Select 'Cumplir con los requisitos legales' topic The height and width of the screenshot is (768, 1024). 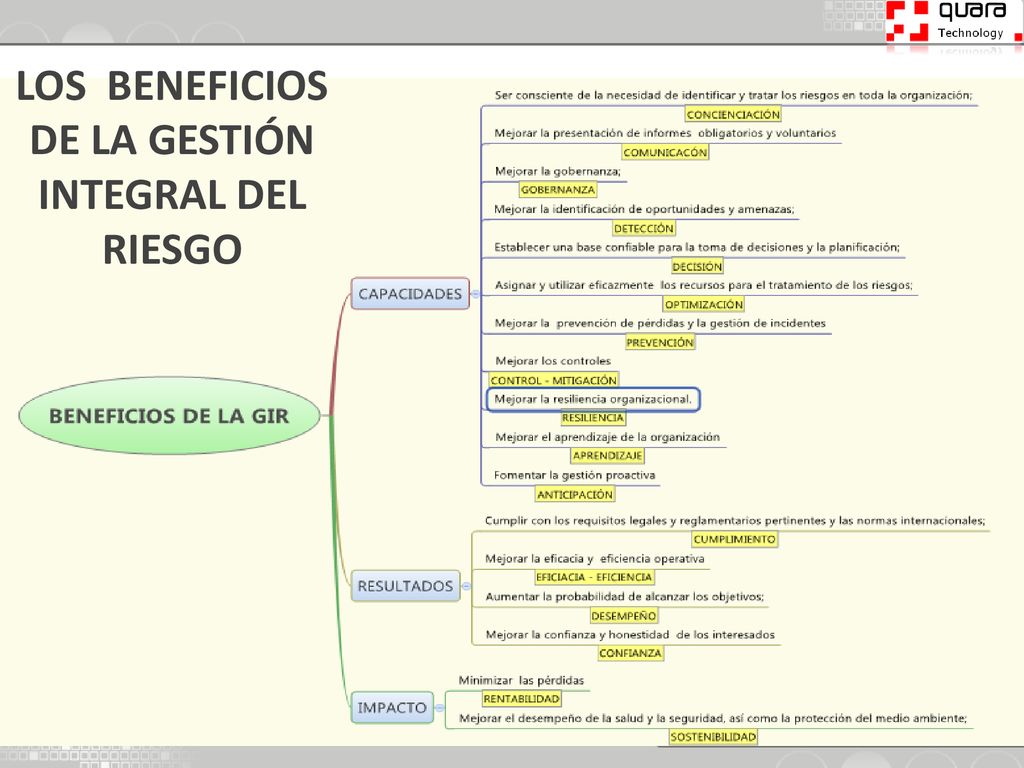[735, 520]
